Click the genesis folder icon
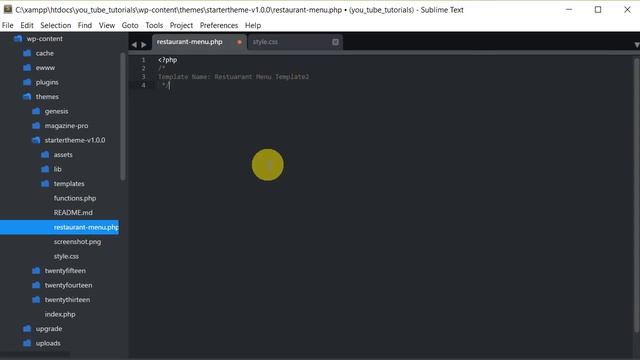Image resolution: width=640 pixels, height=360 pixels. click(36, 111)
